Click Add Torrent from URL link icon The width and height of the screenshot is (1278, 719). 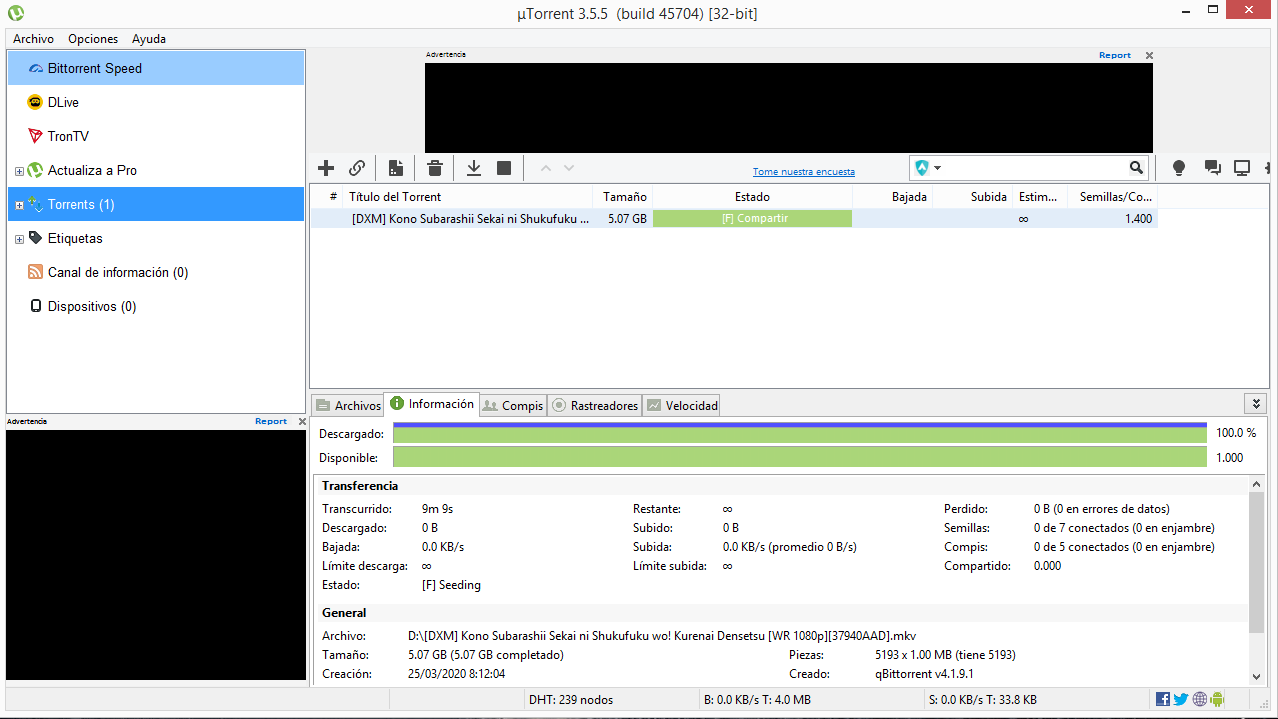tap(357, 168)
